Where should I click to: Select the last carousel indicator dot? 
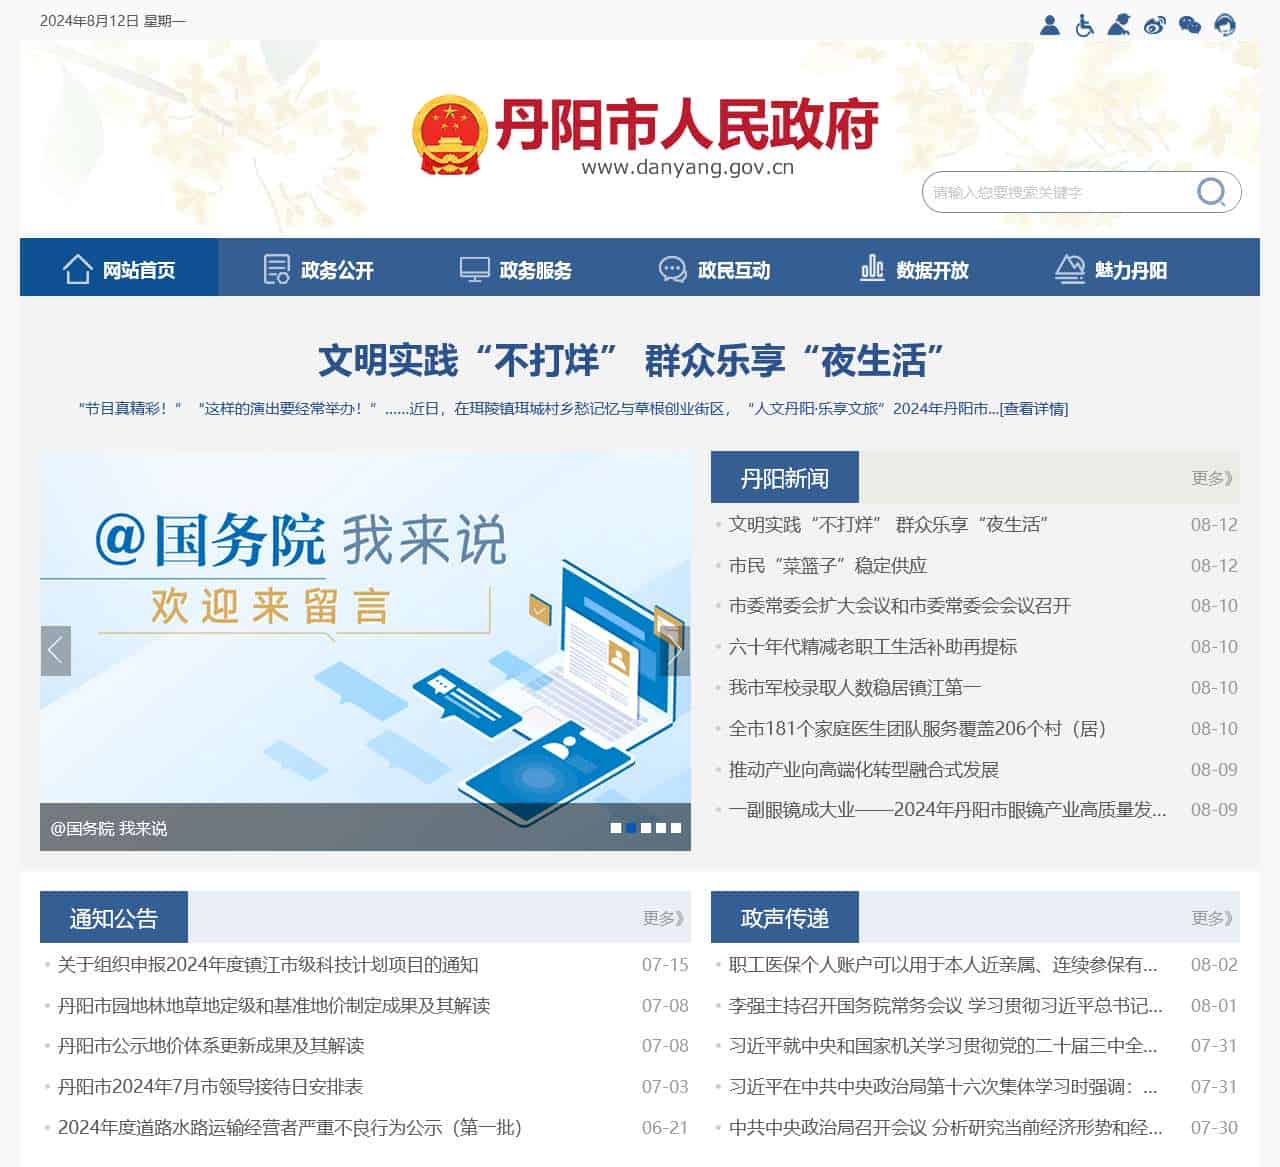(x=676, y=828)
